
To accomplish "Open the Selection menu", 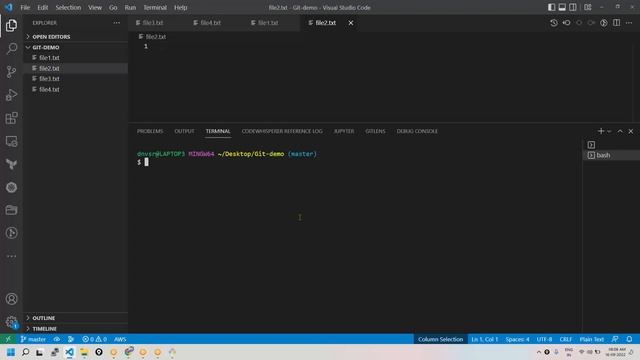I will [68, 7].
